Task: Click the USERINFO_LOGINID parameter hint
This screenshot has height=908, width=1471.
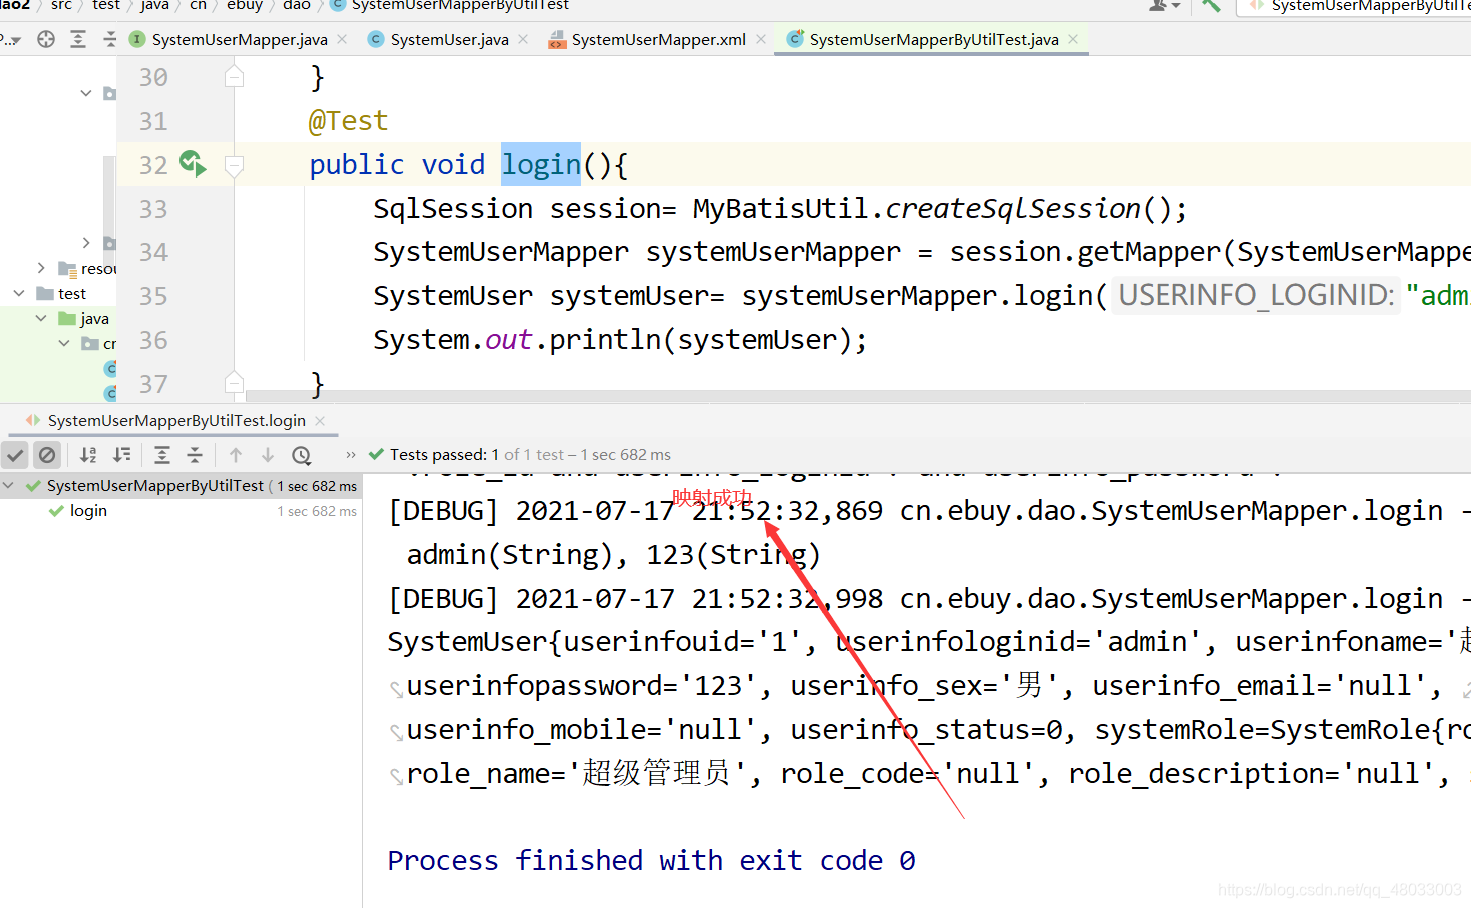Action: [1256, 295]
